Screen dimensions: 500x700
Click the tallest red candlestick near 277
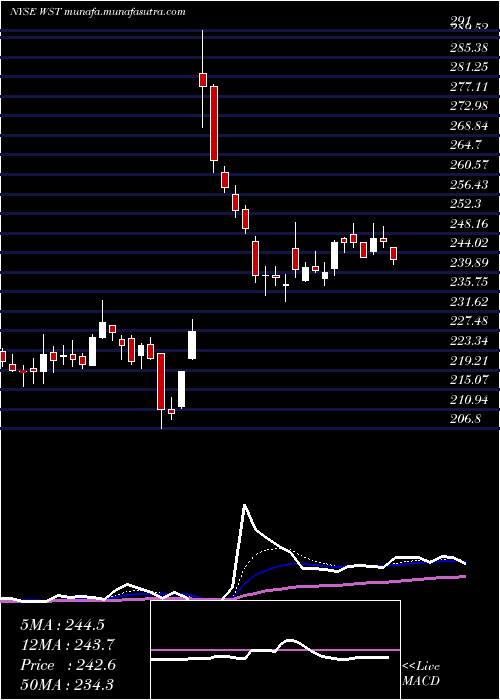(214, 123)
